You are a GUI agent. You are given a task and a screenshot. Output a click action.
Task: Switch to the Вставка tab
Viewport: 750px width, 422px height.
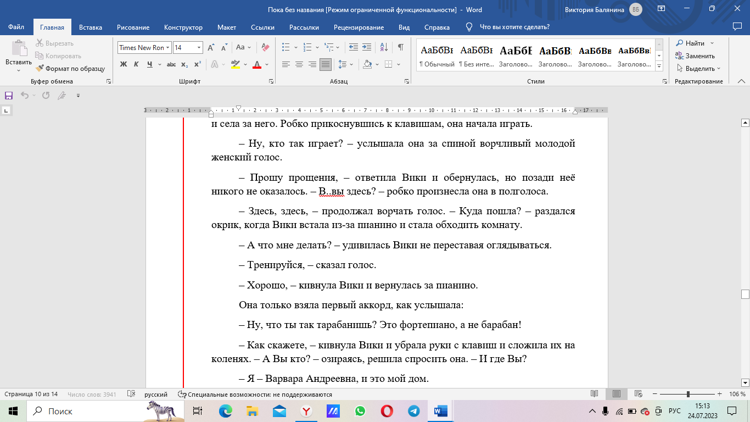(90, 27)
